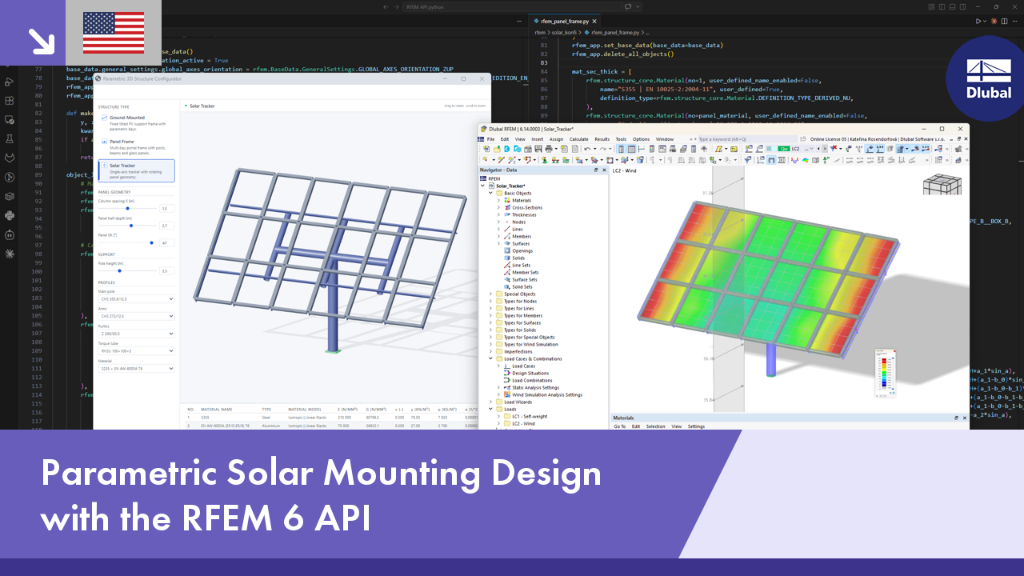1024x576 pixels.
Task: Switch to rfem_panel_frame.py editor tab
Action: tap(564, 22)
